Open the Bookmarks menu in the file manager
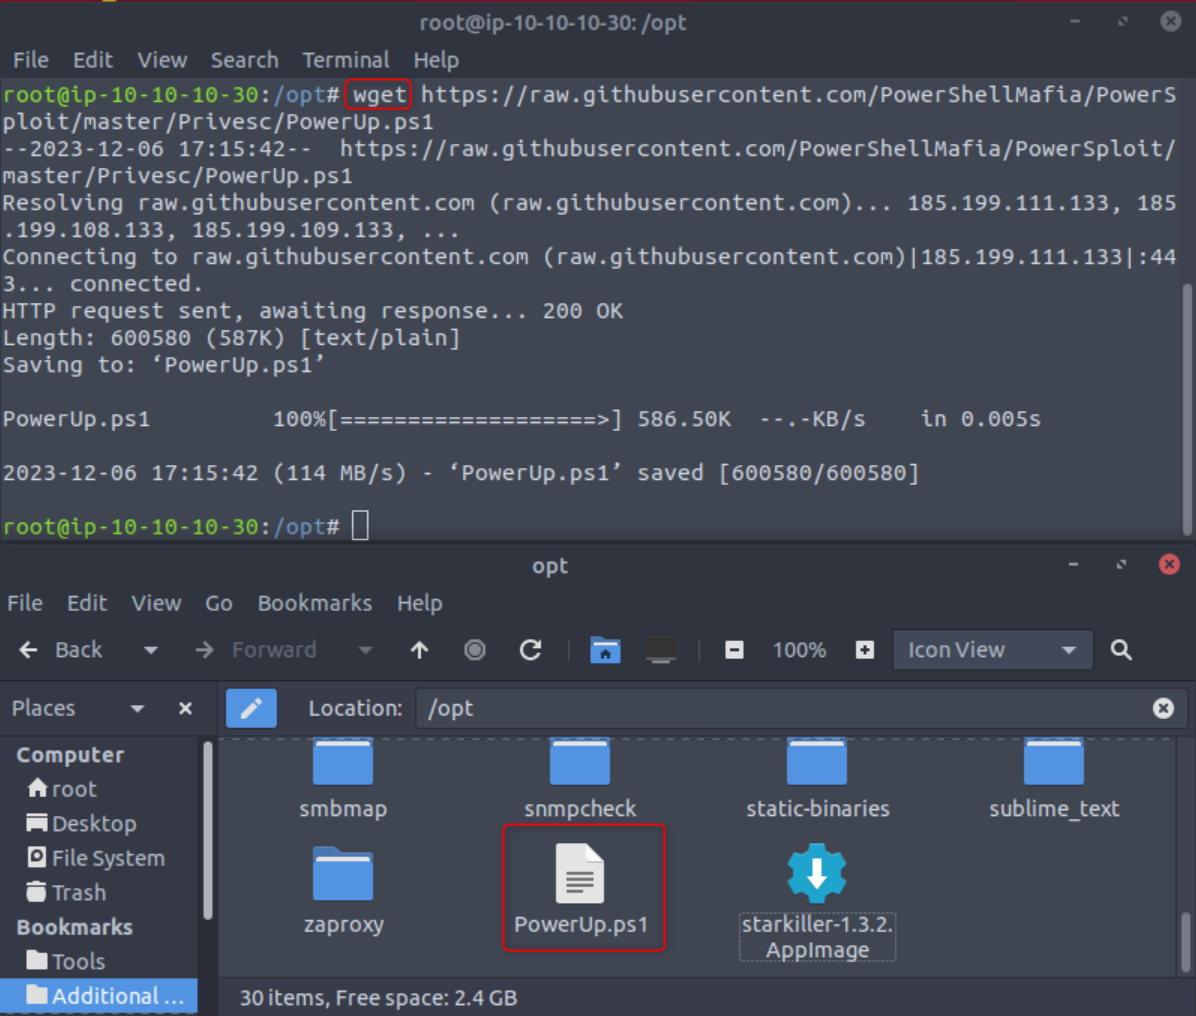This screenshot has width=1196, height=1016. (315, 603)
